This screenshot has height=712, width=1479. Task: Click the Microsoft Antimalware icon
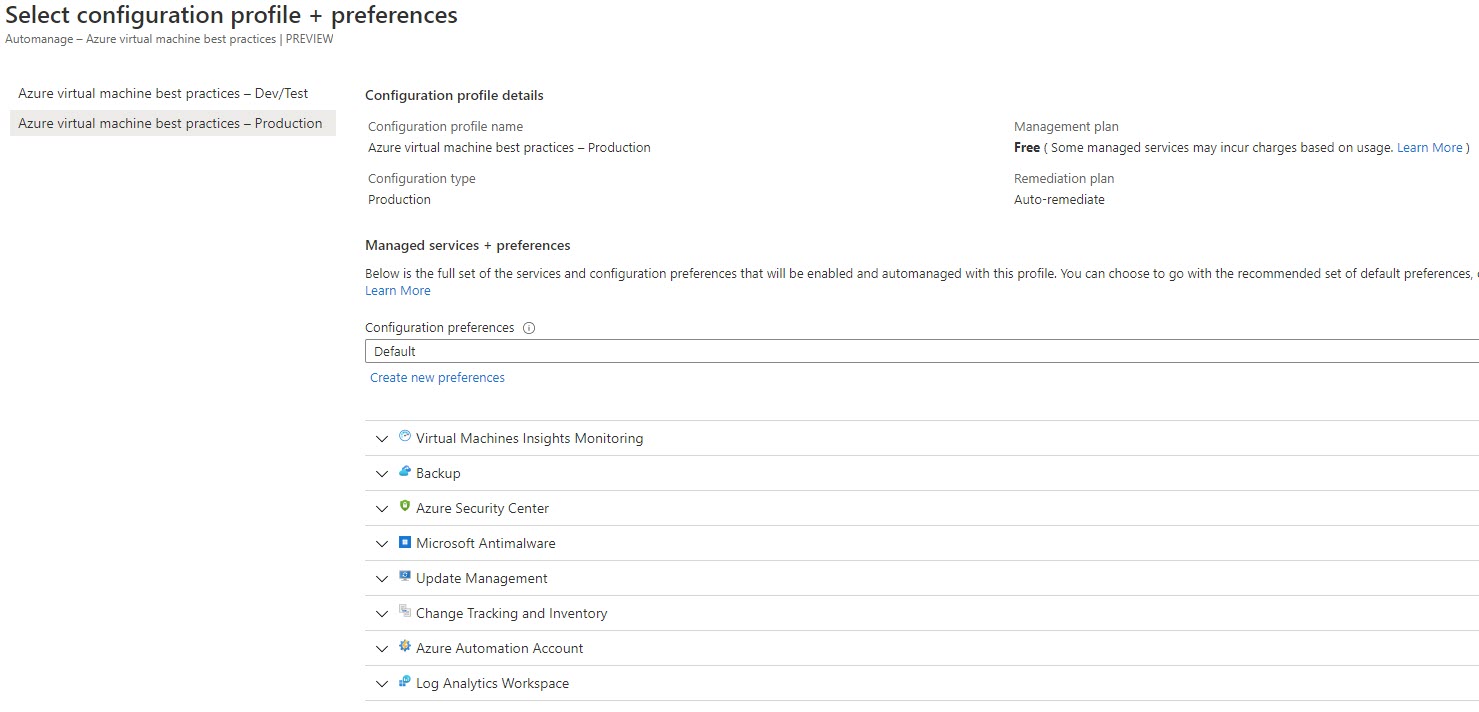click(405, 542)
